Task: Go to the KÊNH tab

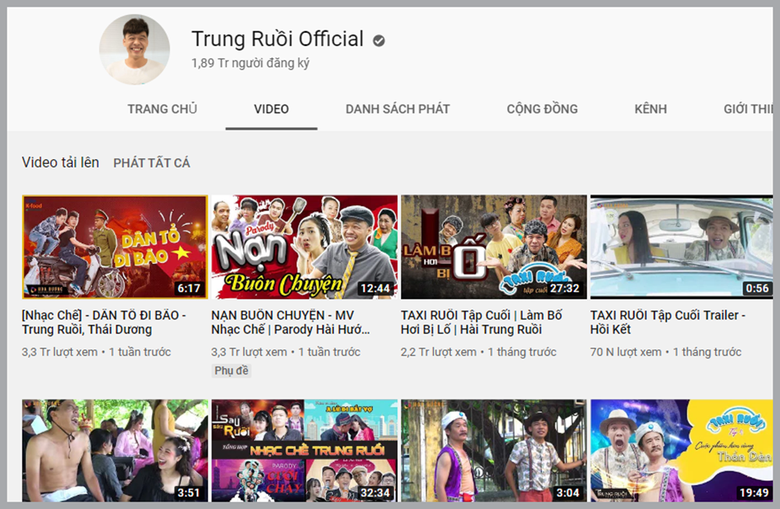Action: (650, 109)
